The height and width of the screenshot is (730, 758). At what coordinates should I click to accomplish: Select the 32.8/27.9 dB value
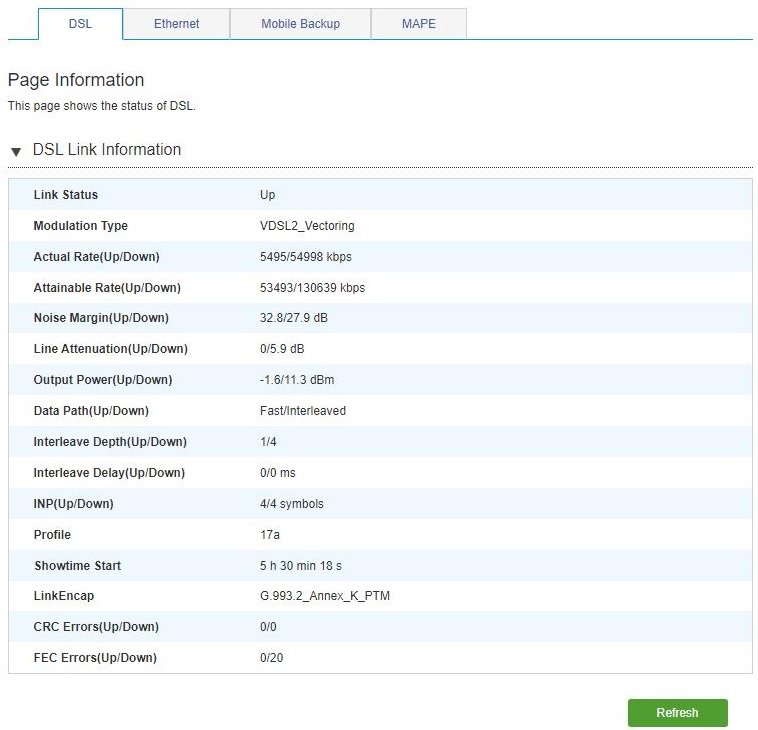(x=294, y=318)
